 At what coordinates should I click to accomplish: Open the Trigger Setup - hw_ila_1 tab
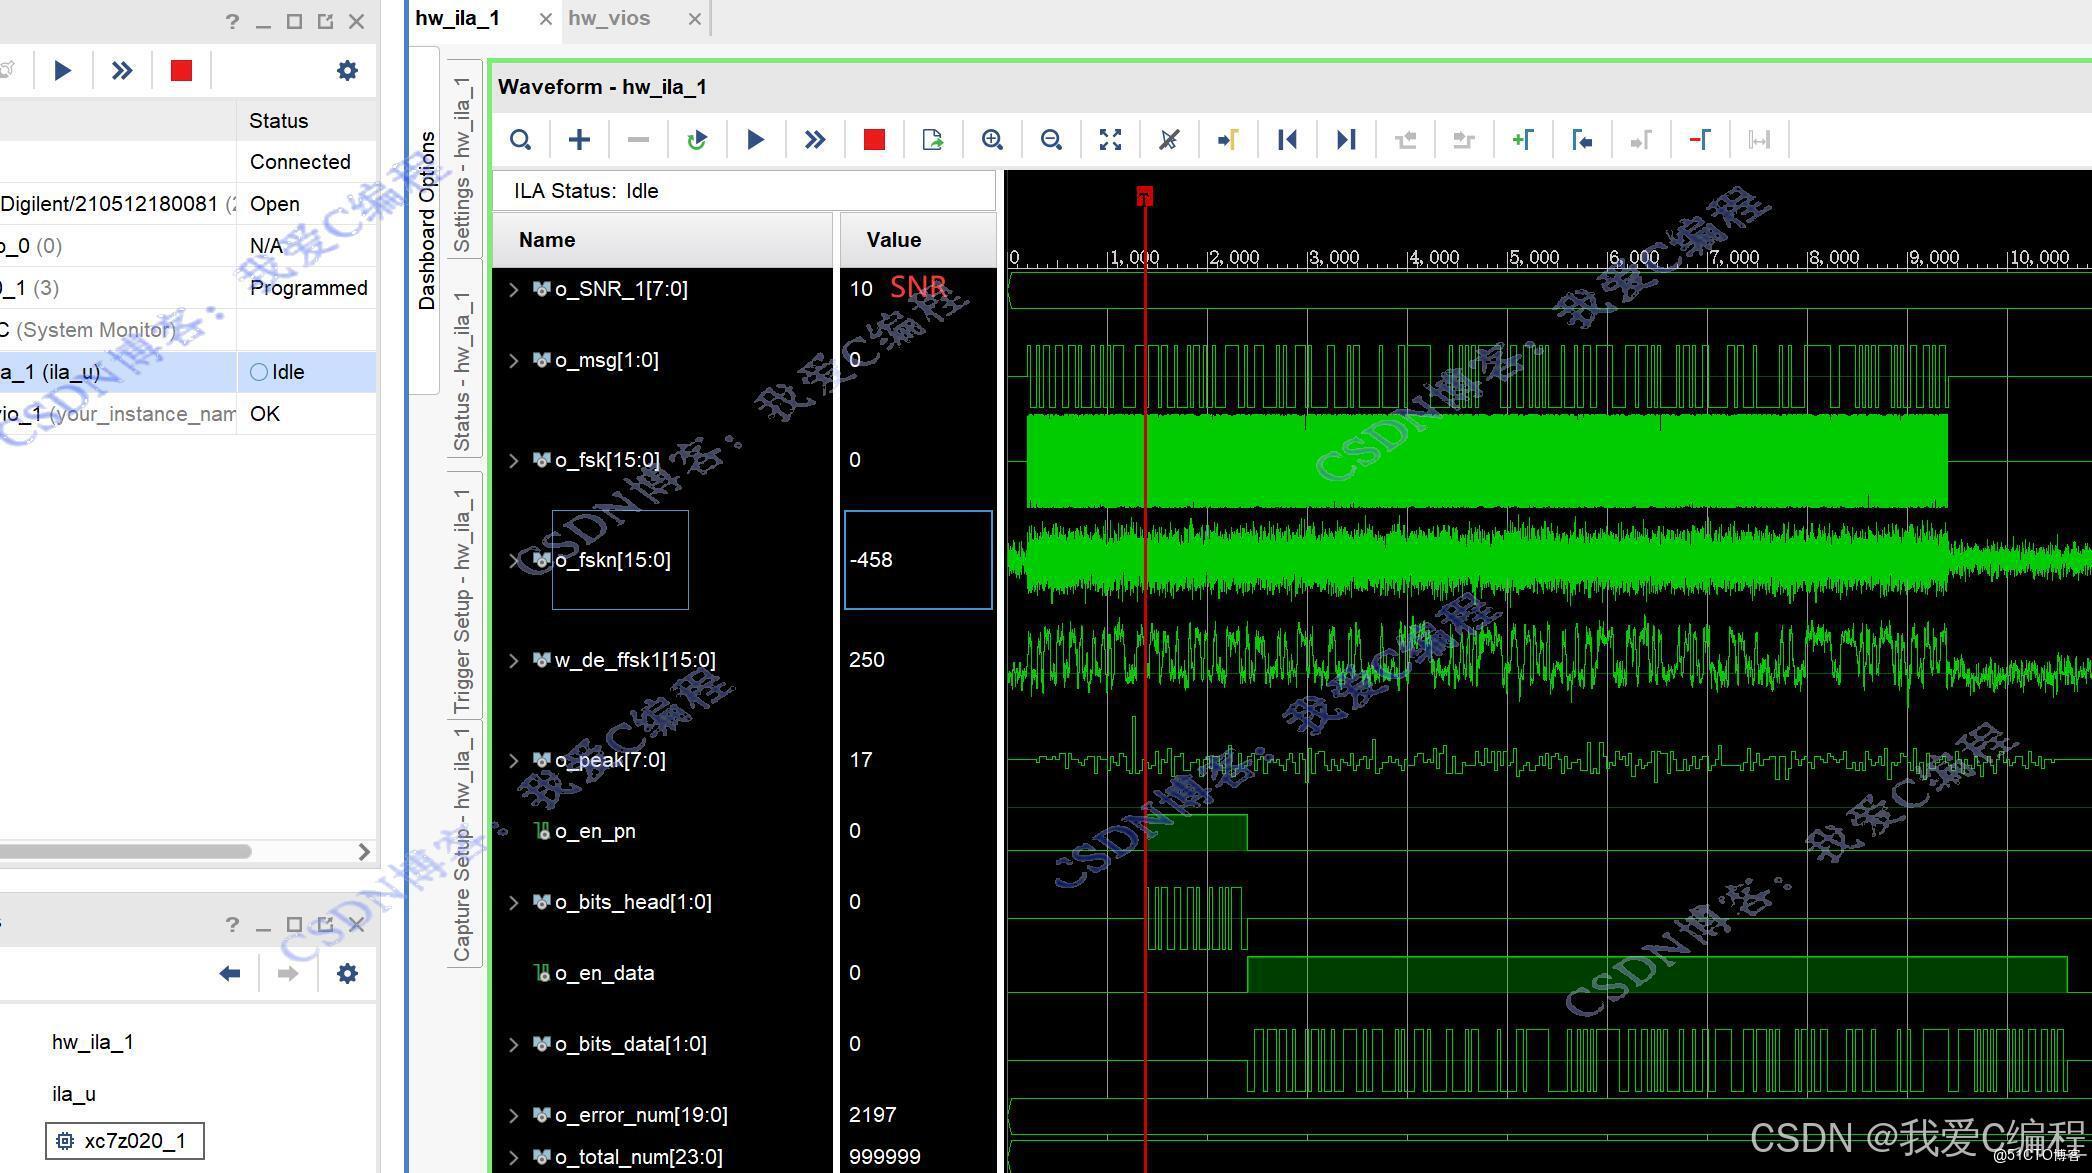click(x=462, y=600)
